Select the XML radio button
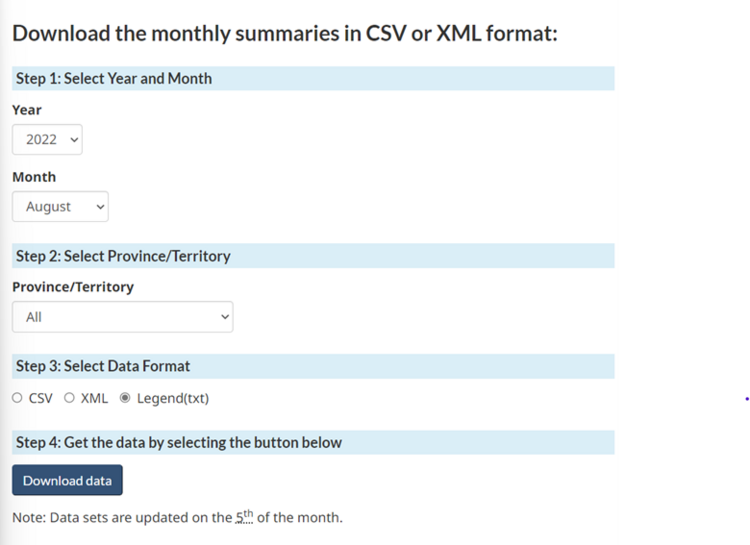Image resolution: width=750 pixels, height=545 pixels. tap(69, 398)
